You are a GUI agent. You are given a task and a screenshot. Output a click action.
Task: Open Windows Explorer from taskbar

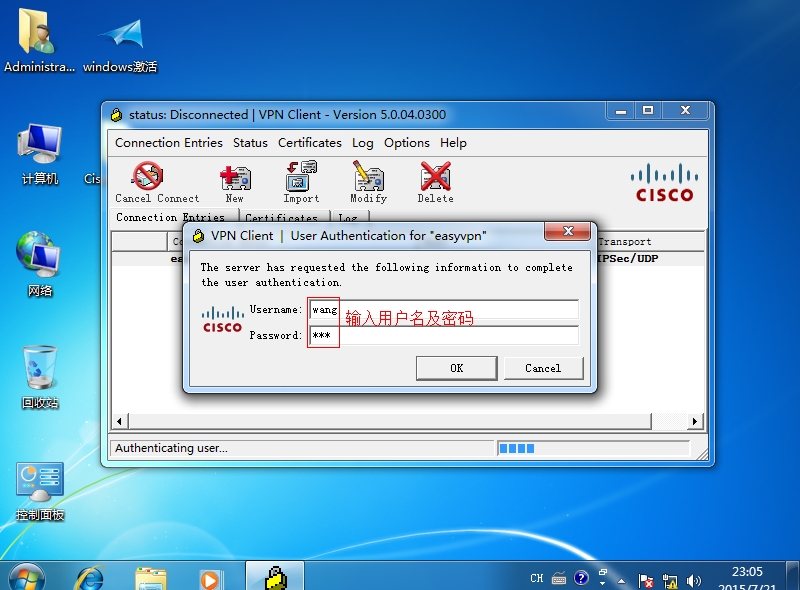[x=151, y=579]
